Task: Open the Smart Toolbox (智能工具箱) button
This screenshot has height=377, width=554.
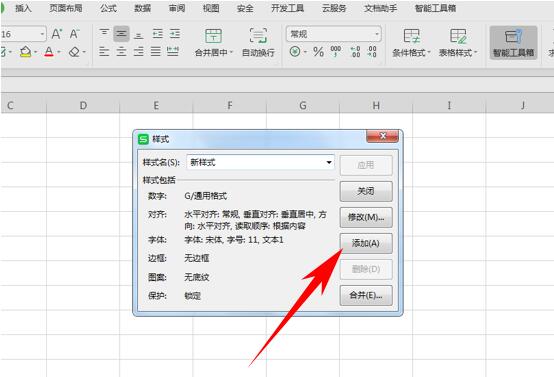Action: coord(513,42)
